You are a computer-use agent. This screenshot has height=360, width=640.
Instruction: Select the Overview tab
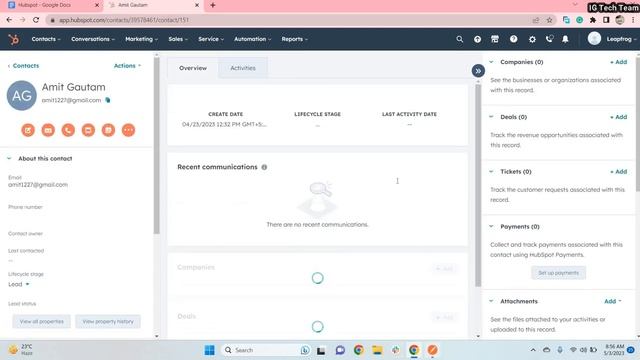[x=193, y=68]
